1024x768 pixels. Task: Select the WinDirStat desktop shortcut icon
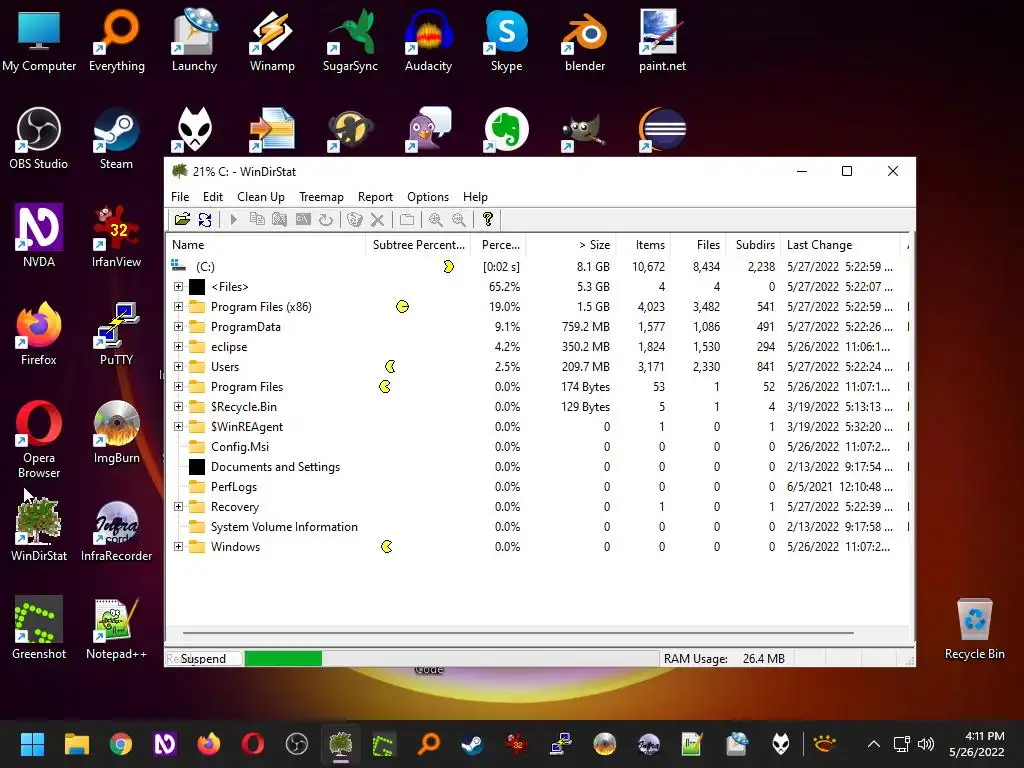[x=39, y=529]
